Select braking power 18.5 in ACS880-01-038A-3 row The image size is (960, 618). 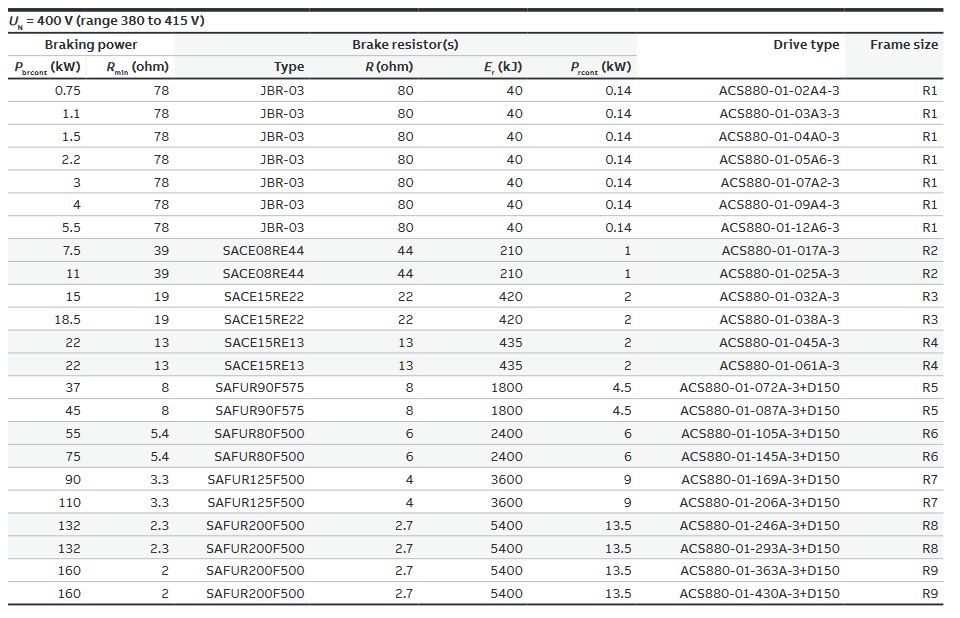coord(67,320)
